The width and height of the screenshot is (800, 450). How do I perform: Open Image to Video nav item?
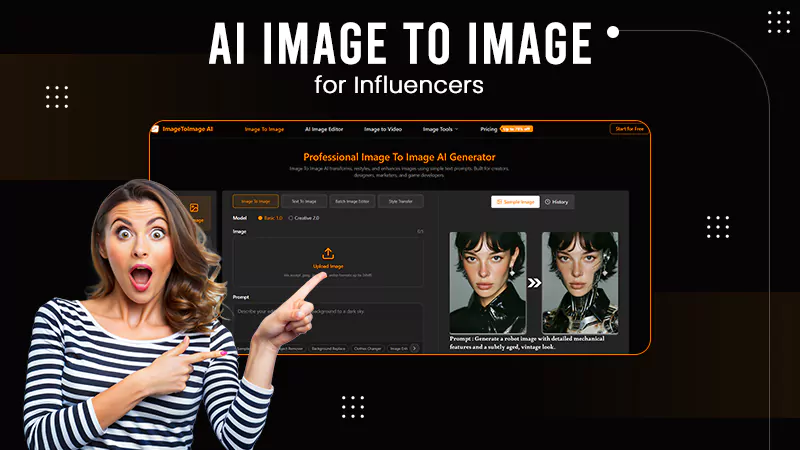(383, 129)
